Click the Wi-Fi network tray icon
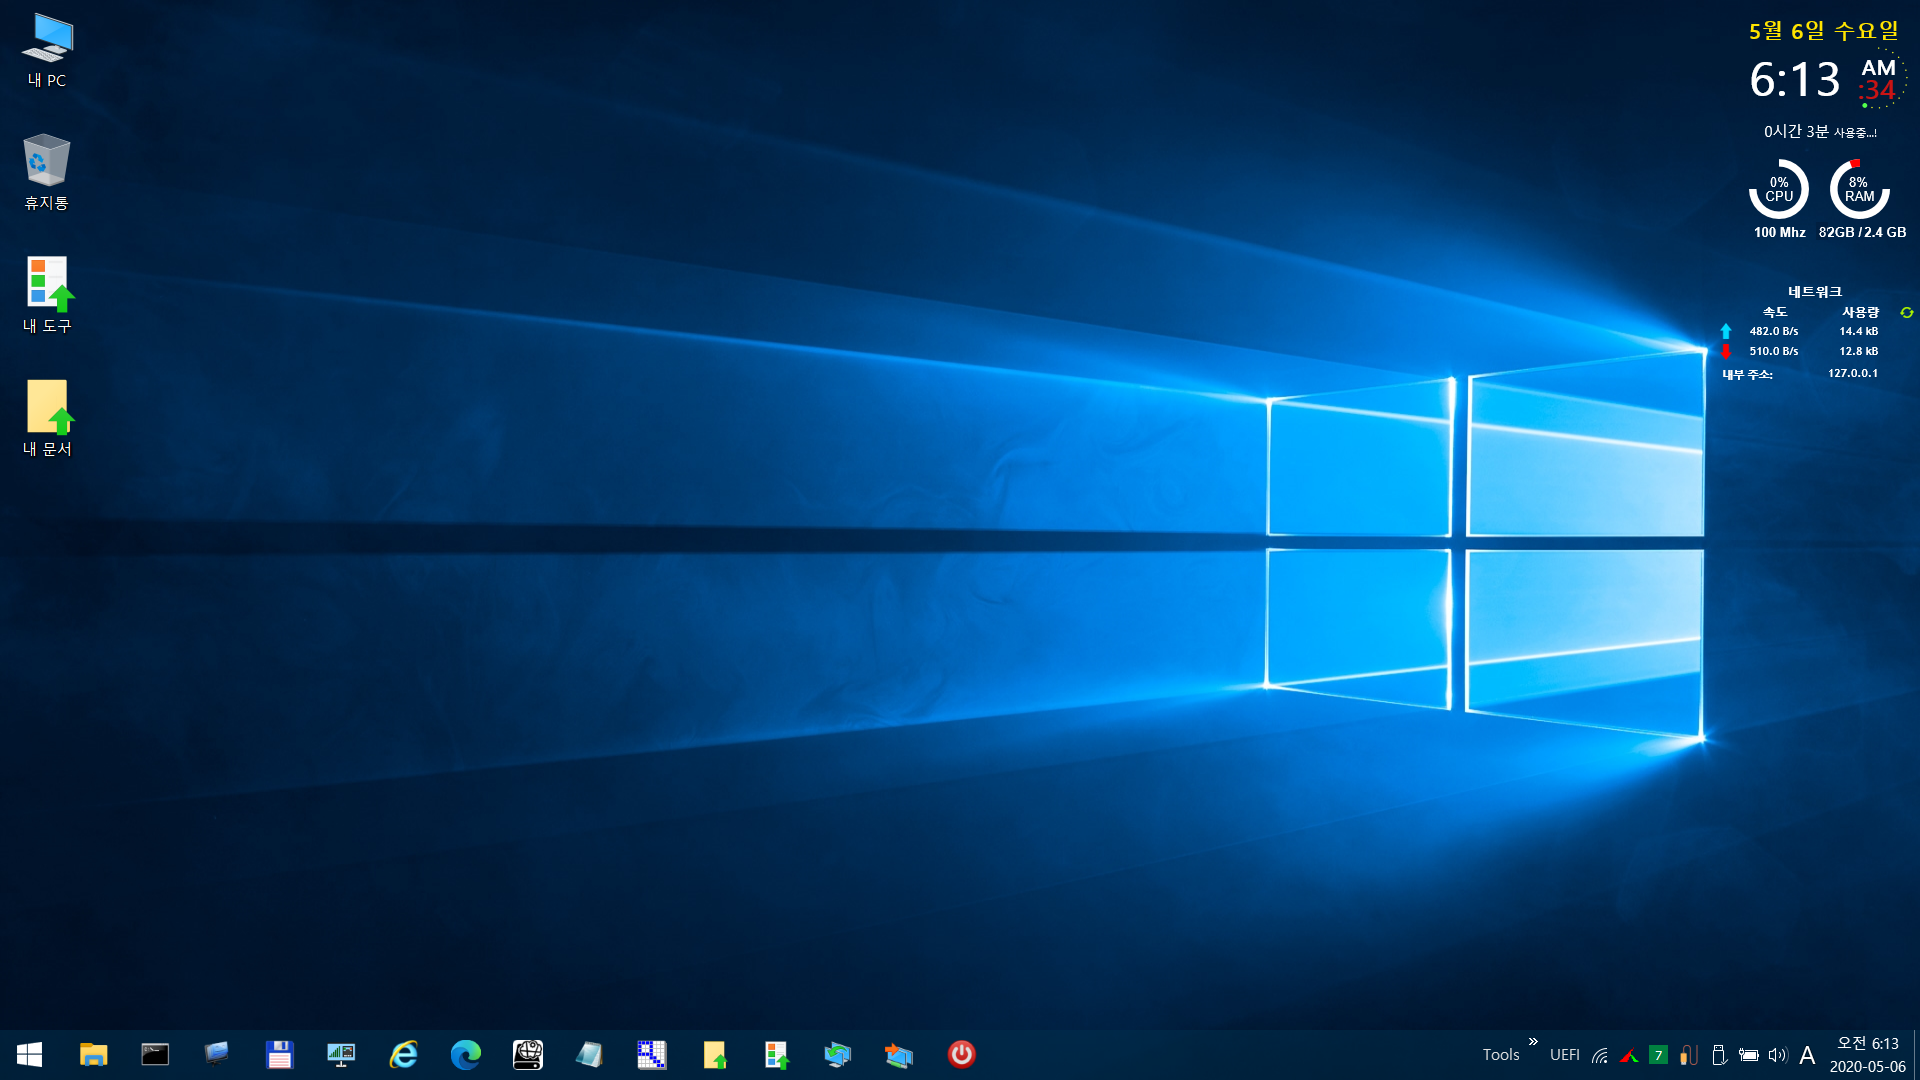1920x1080 pixels. (1600, 1055)
